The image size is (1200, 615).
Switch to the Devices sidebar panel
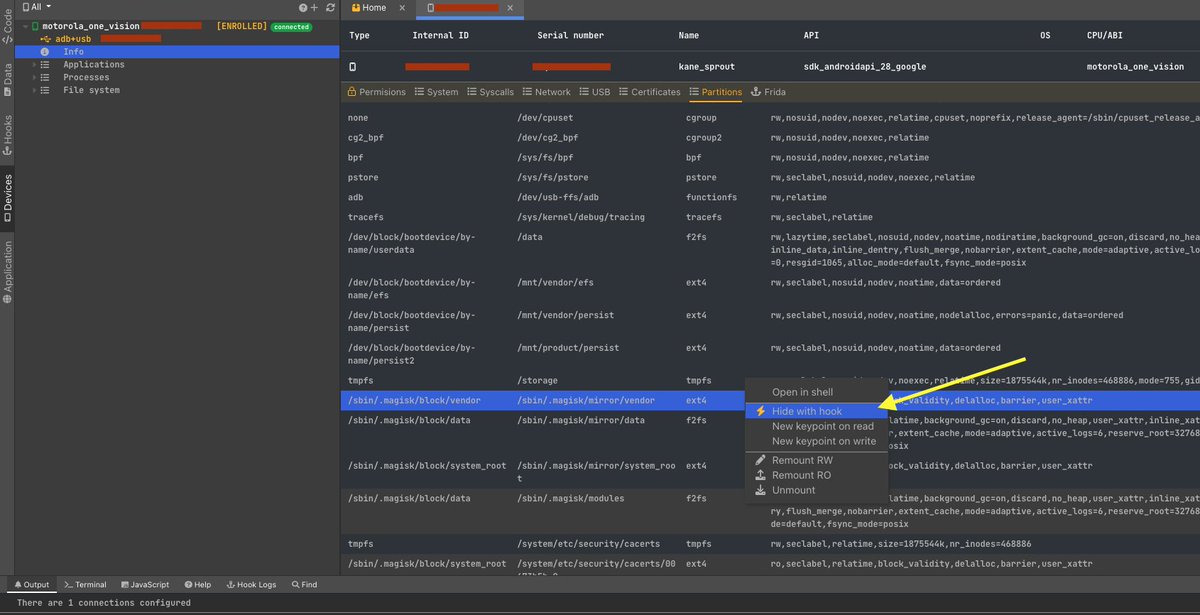tap(7, 198)
